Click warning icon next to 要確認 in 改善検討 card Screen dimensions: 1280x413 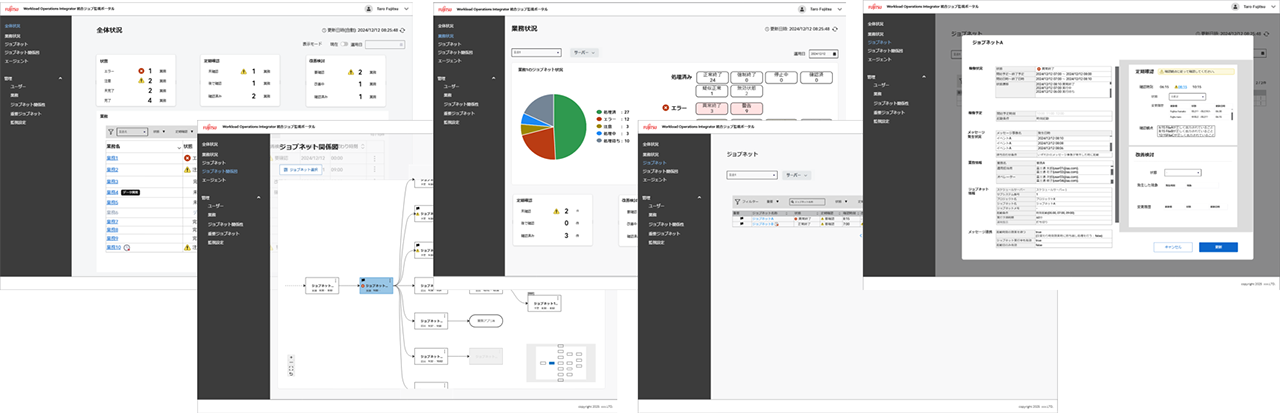352,72
